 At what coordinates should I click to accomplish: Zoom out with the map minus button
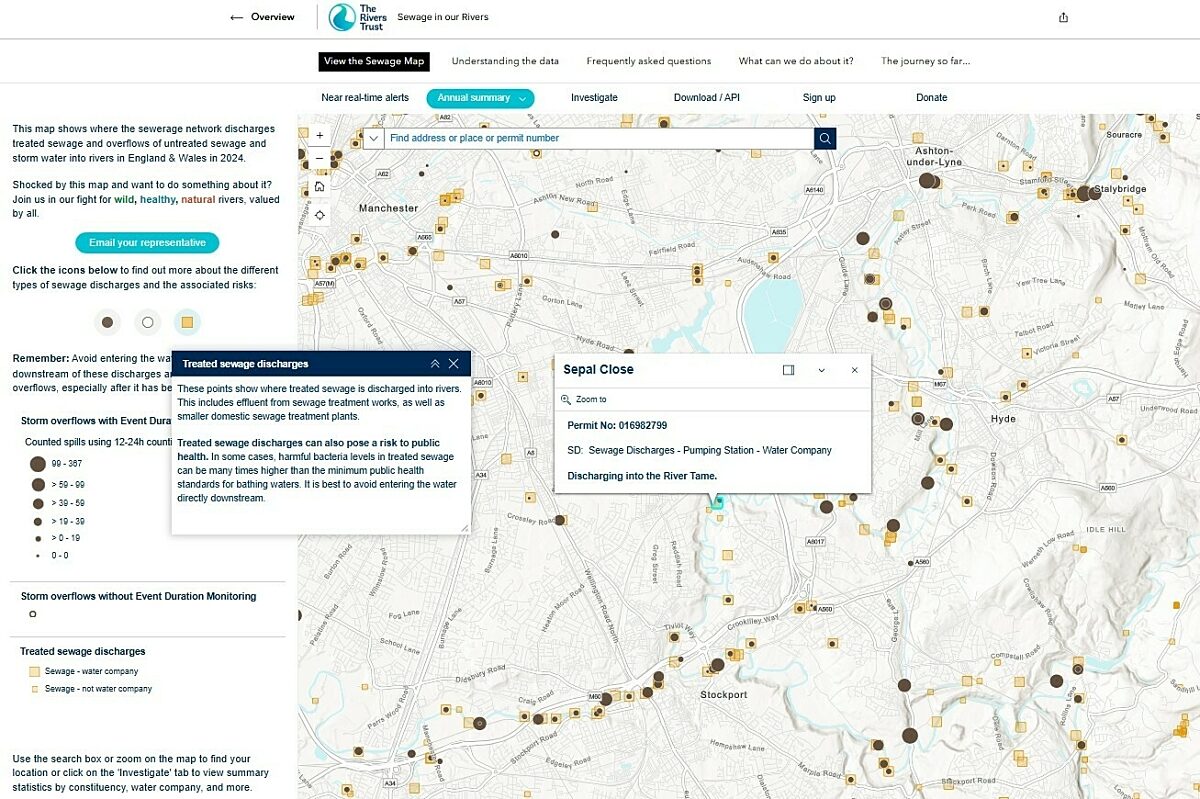(319, 158)
